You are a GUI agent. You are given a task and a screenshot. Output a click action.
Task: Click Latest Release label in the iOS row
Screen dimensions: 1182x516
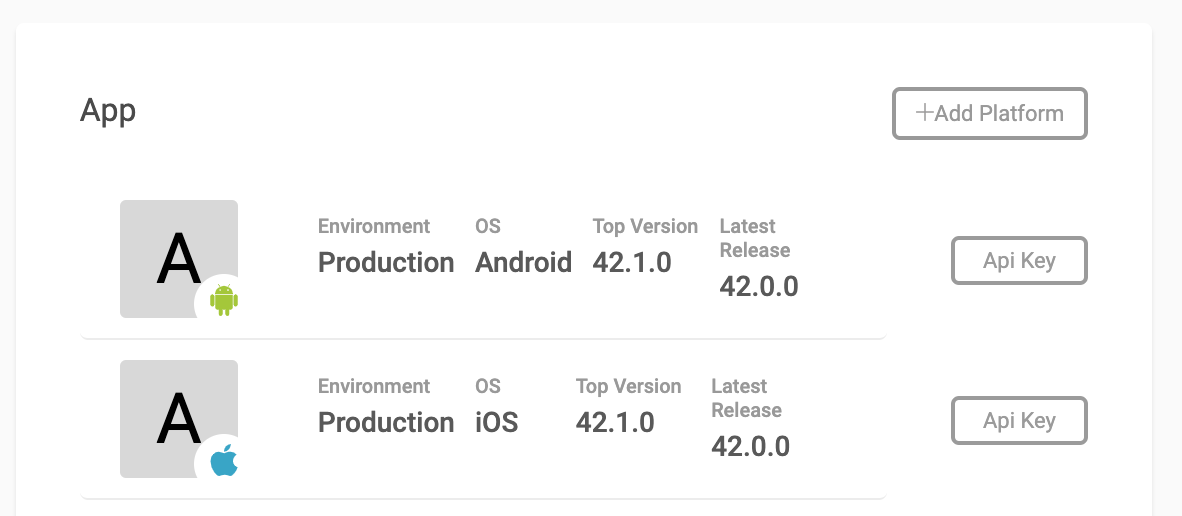point(746,398)
